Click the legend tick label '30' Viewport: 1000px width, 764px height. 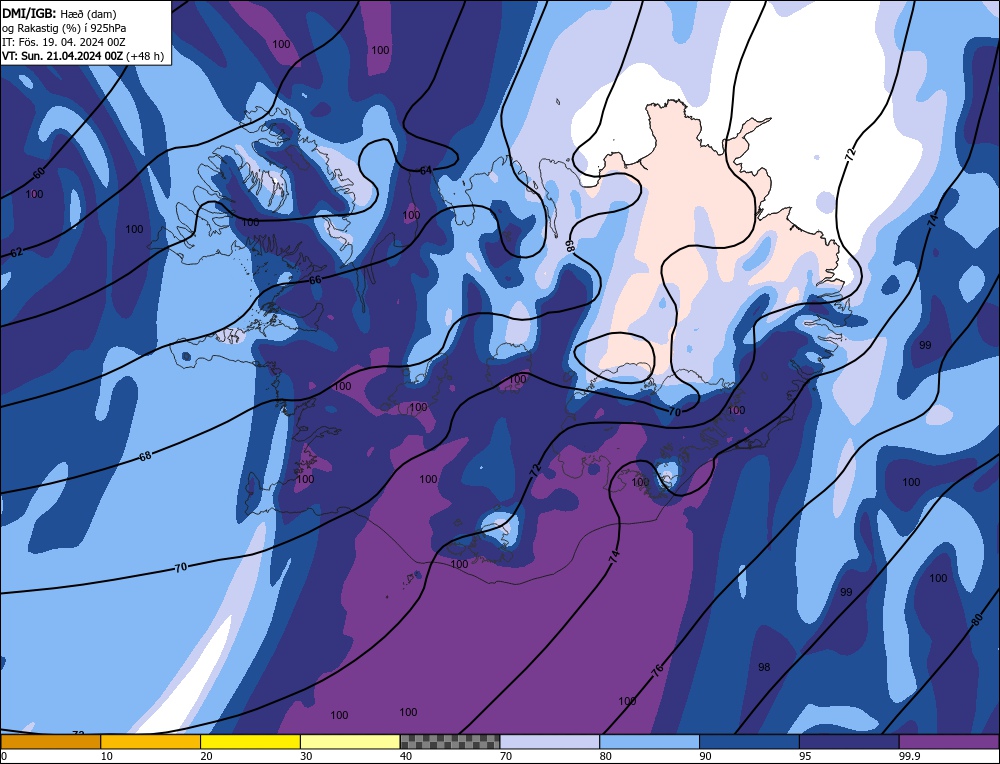pyautogui.click(x=306, y=756)
